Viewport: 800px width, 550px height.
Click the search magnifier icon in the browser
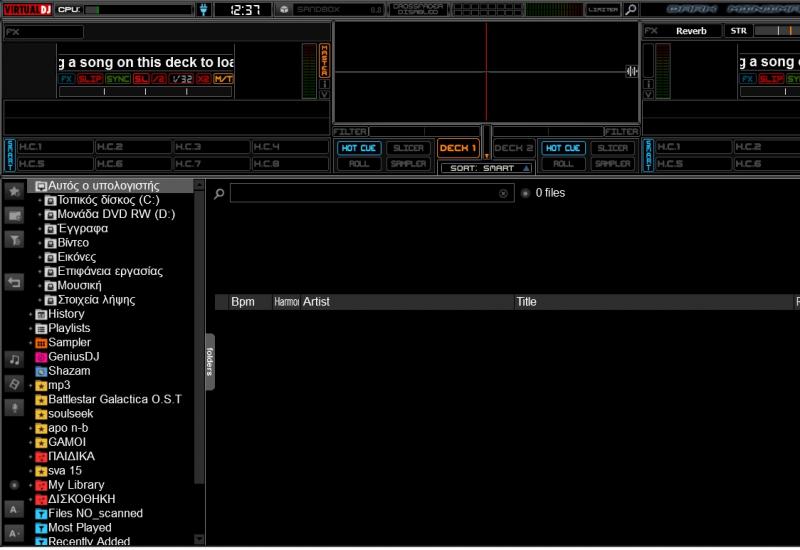coord(219,193)
